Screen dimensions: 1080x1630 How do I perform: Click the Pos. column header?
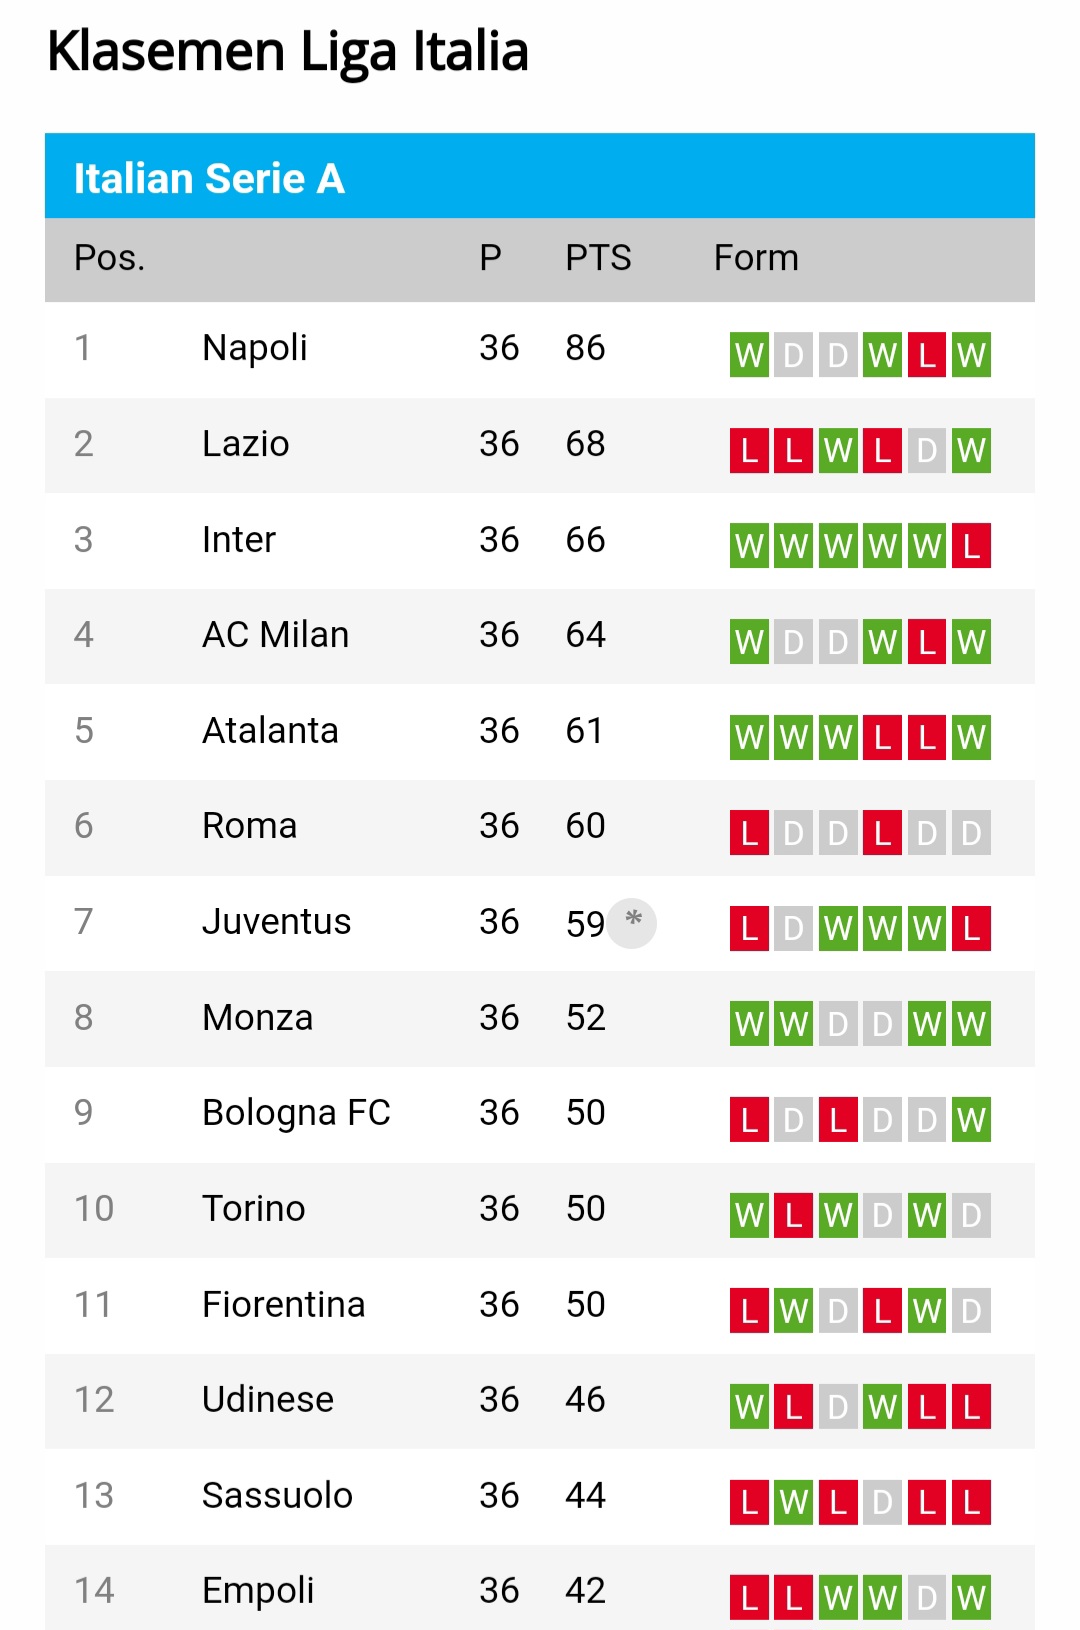pyautogui.click(x=110, y=258)
